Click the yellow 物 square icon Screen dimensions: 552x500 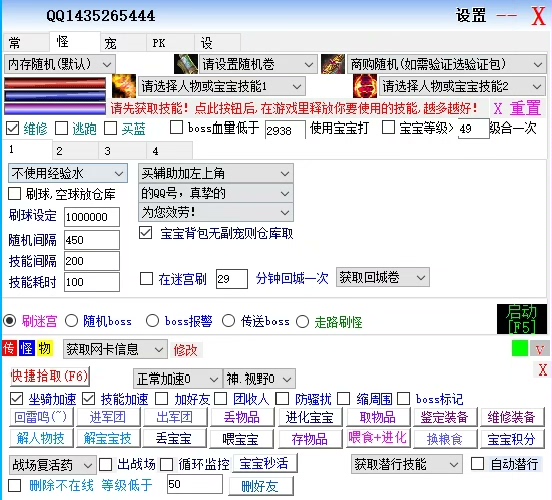pyautogui.click(x=45, y=348)
